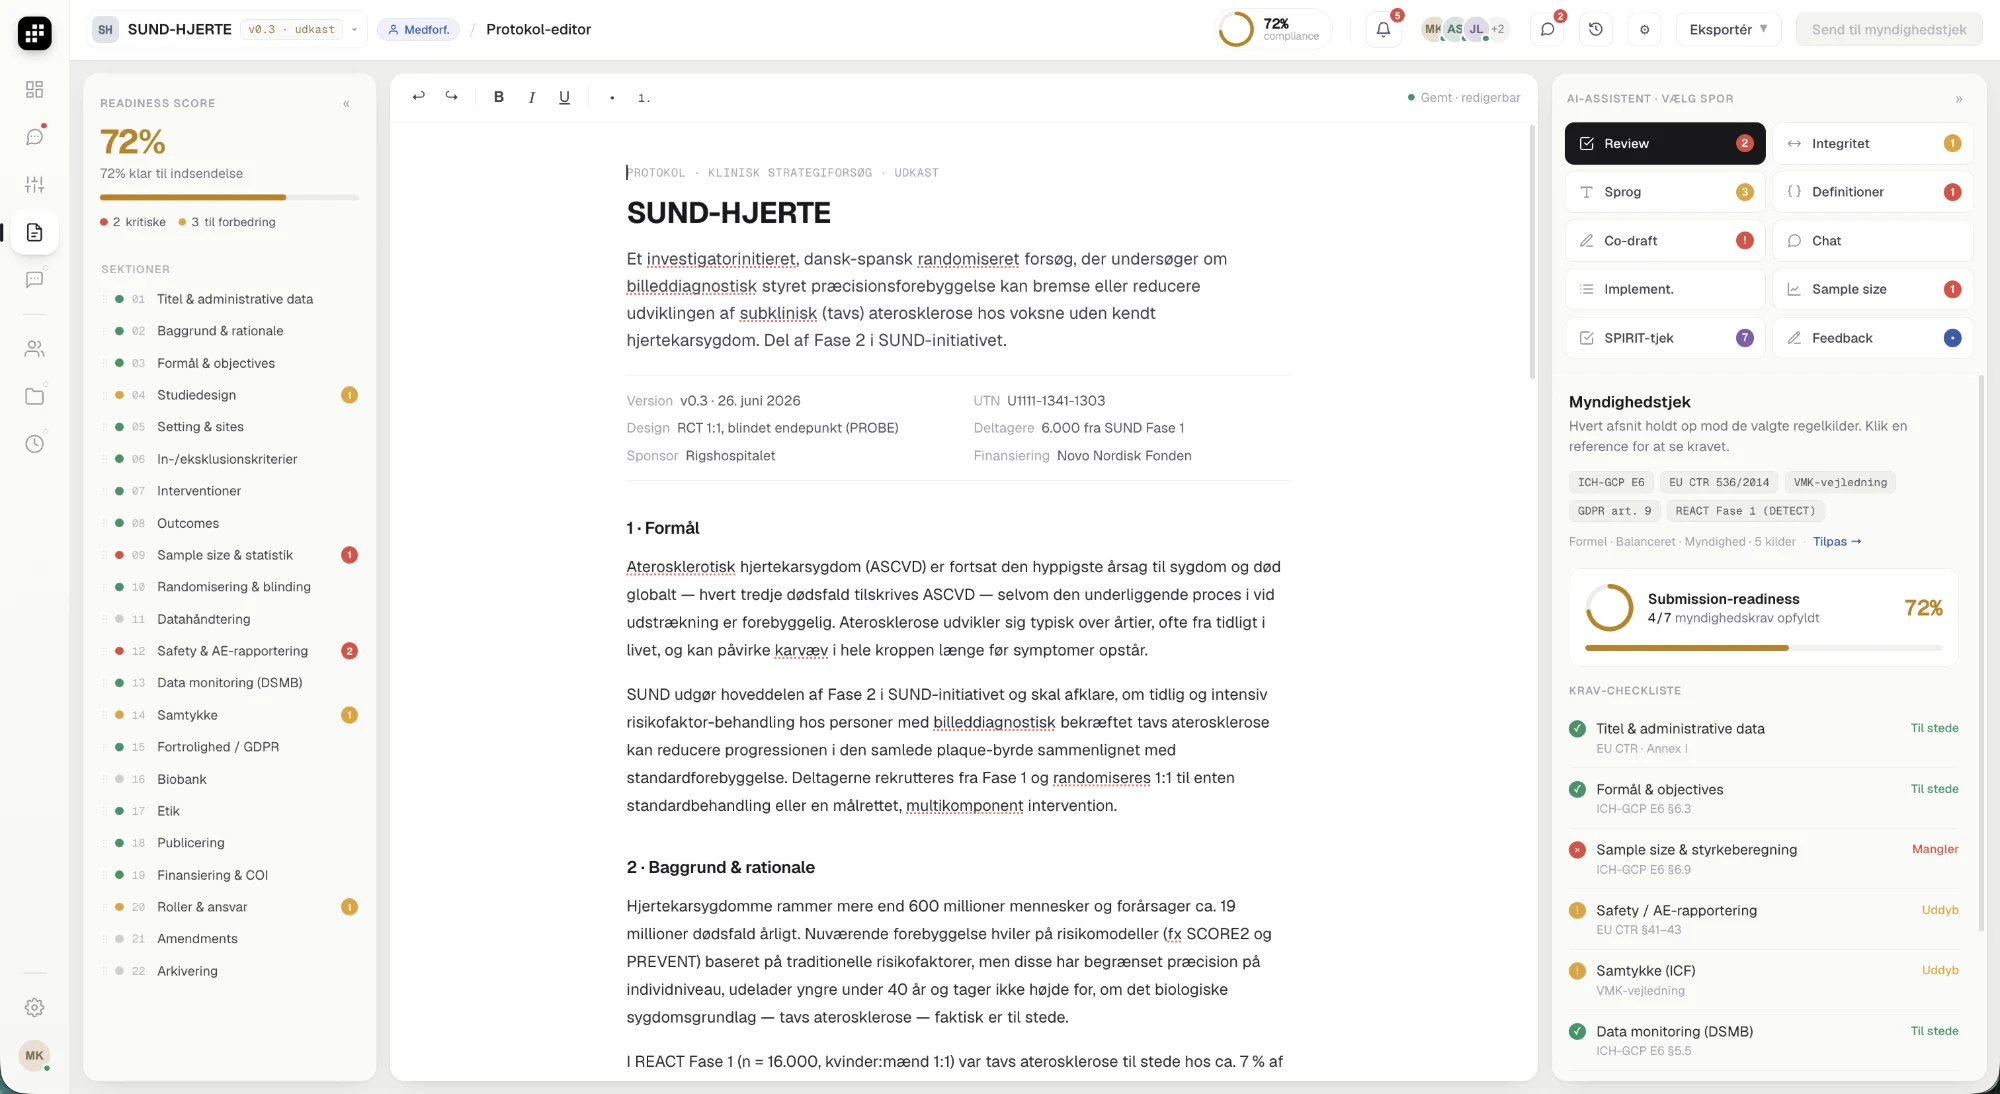Click the Medforf. role badge
Screen dimensions: 2000x1094
[x=418, y=29]
